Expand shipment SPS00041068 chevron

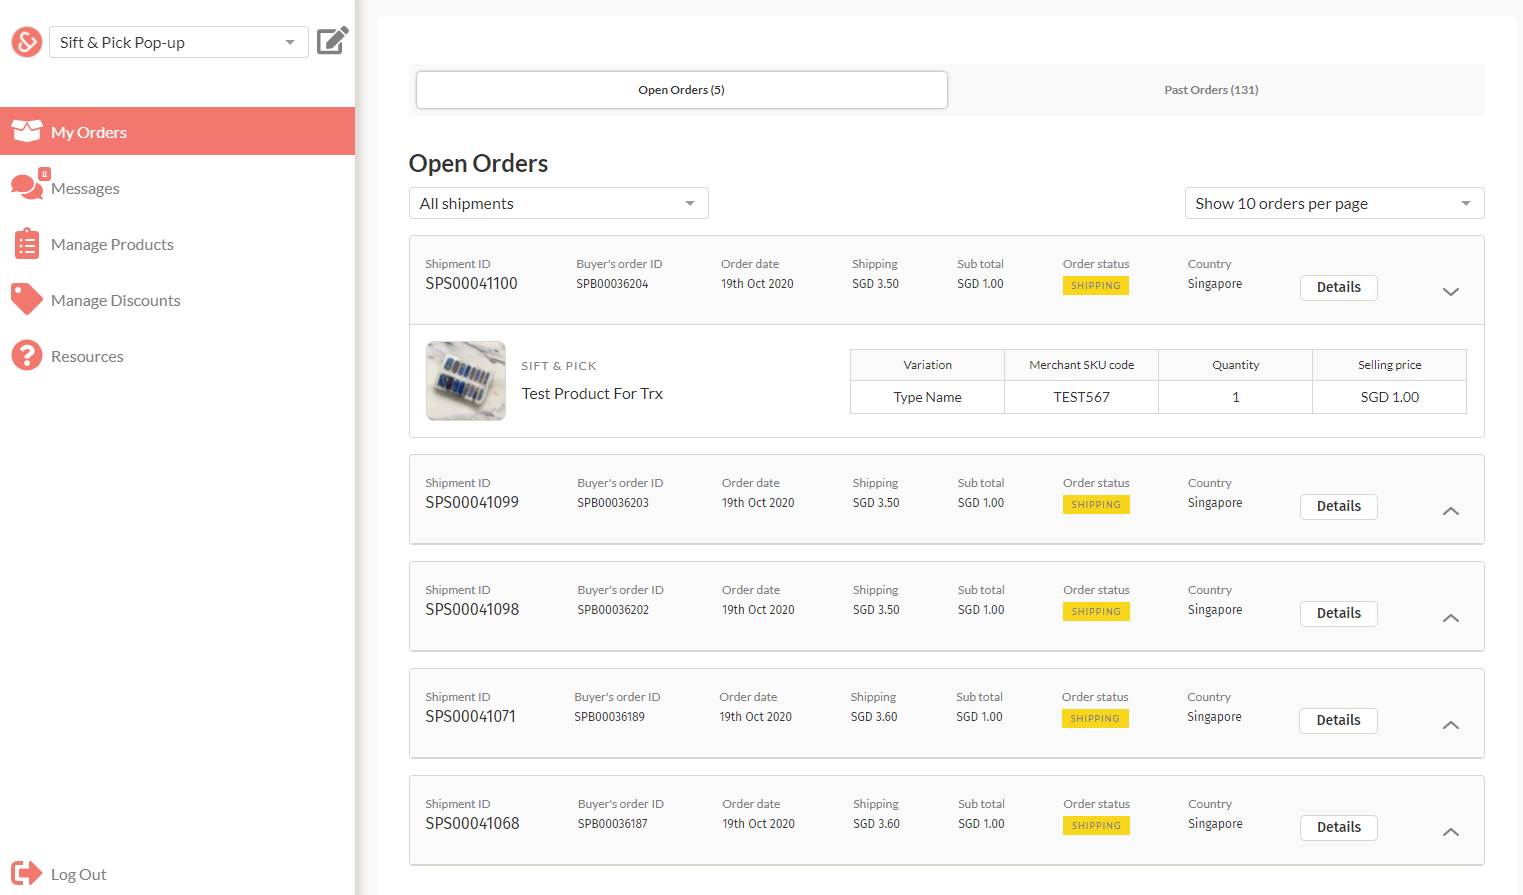tap(1451, 832)
